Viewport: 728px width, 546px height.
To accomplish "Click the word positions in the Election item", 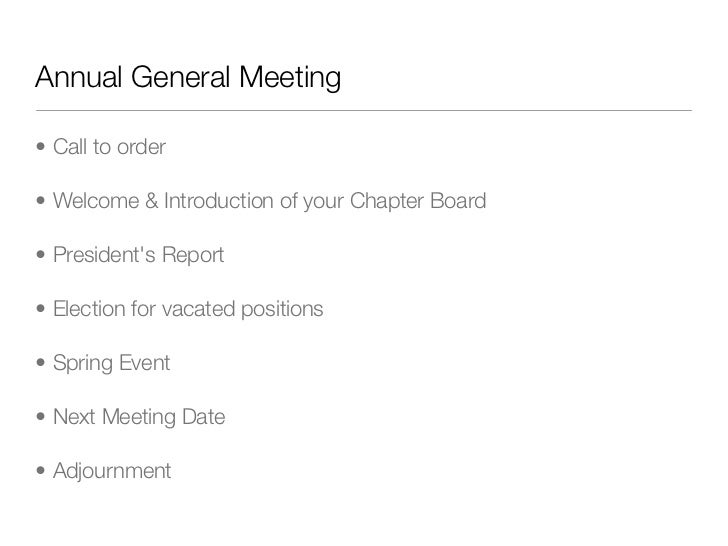I will click(282, 309).
